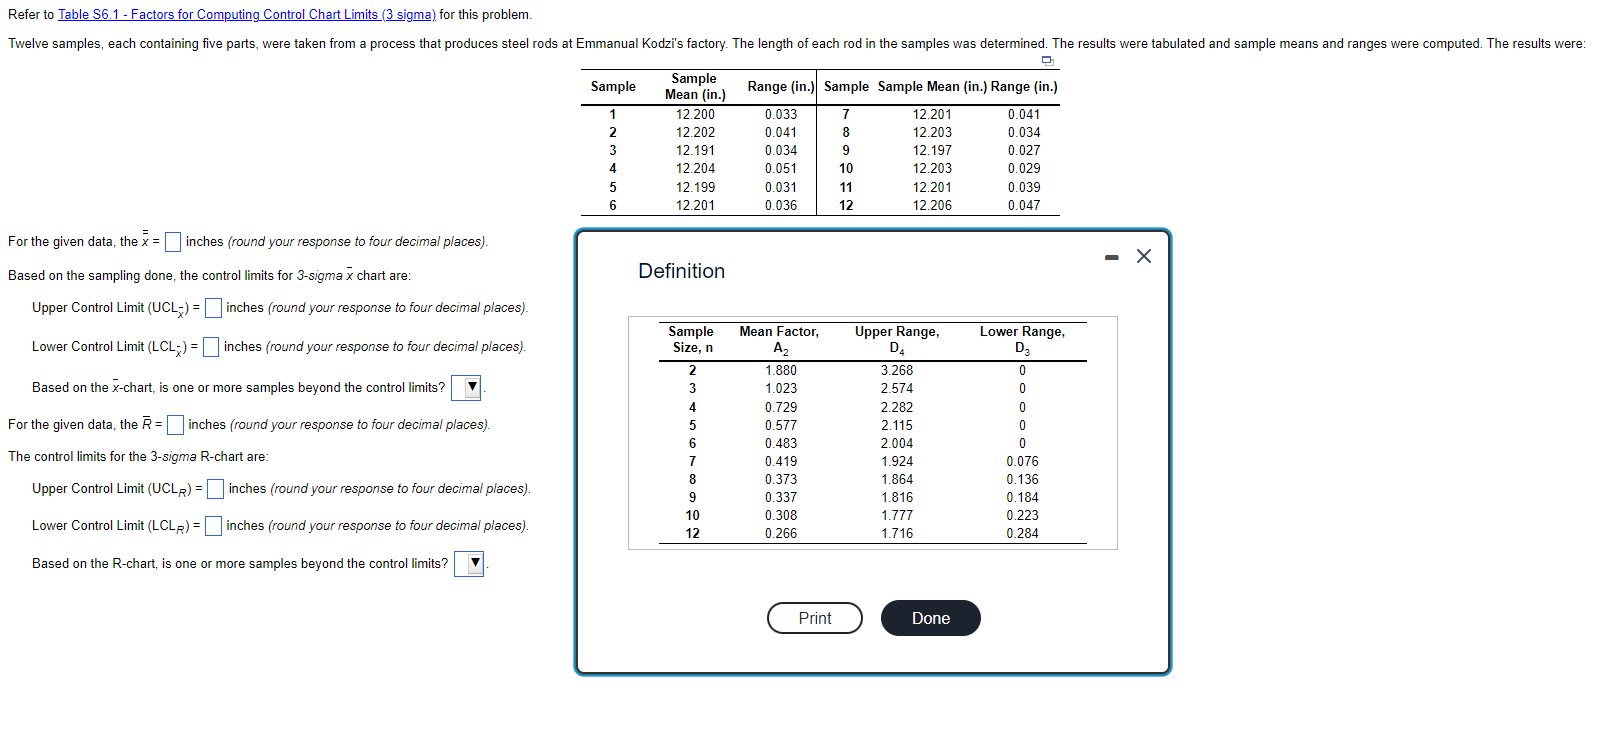Screen dimensions: 1603x746
Task: Click the R-chart Upper Control Limit input box
Action: [215, 489]
